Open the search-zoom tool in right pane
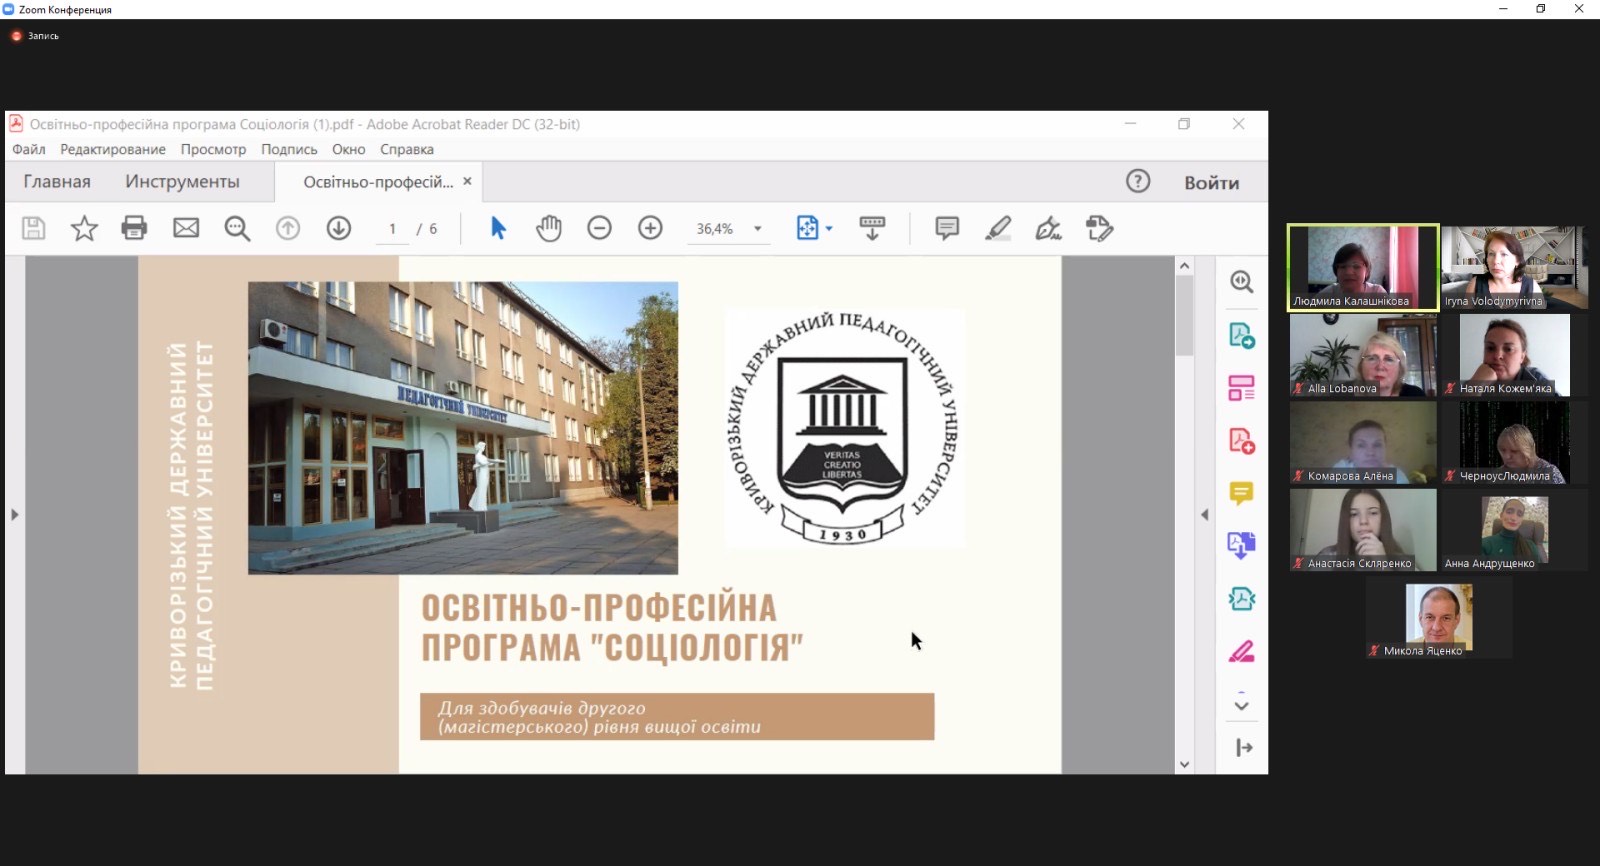The image size is (1600, 866). click(1242, 282)
